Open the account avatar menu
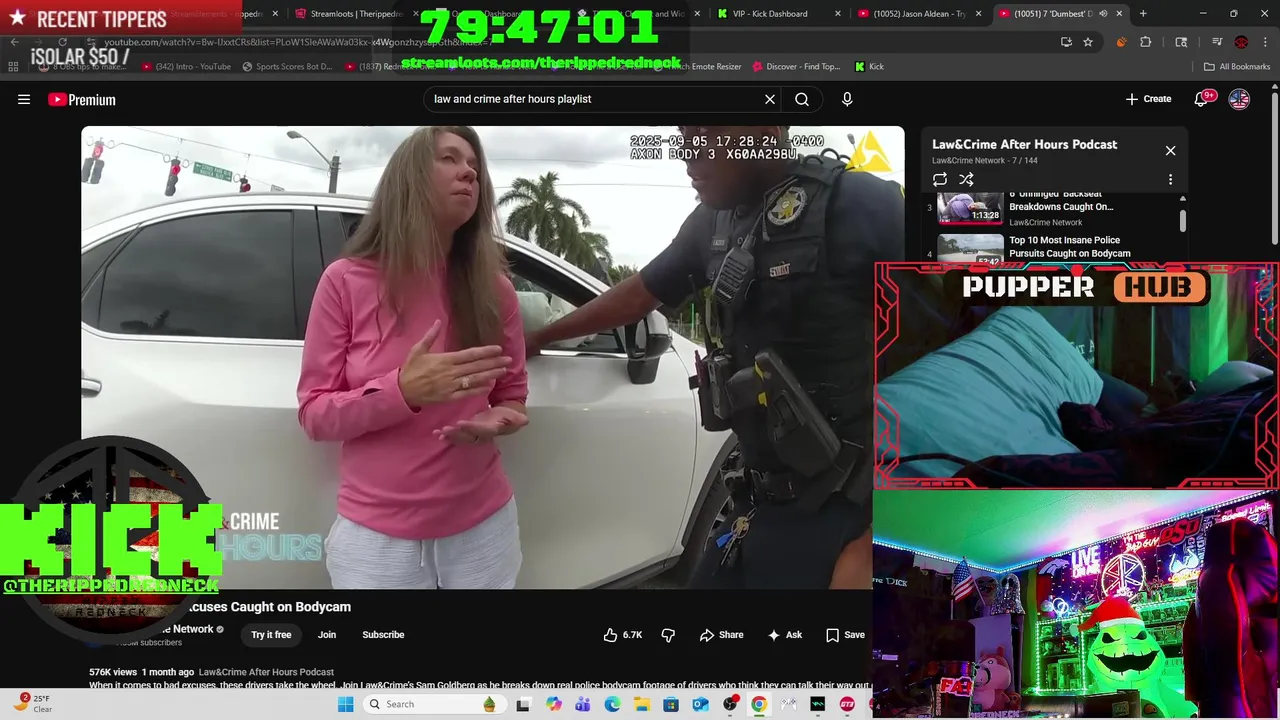This screenshot has height=720, width=1280. click(1239, 99)
